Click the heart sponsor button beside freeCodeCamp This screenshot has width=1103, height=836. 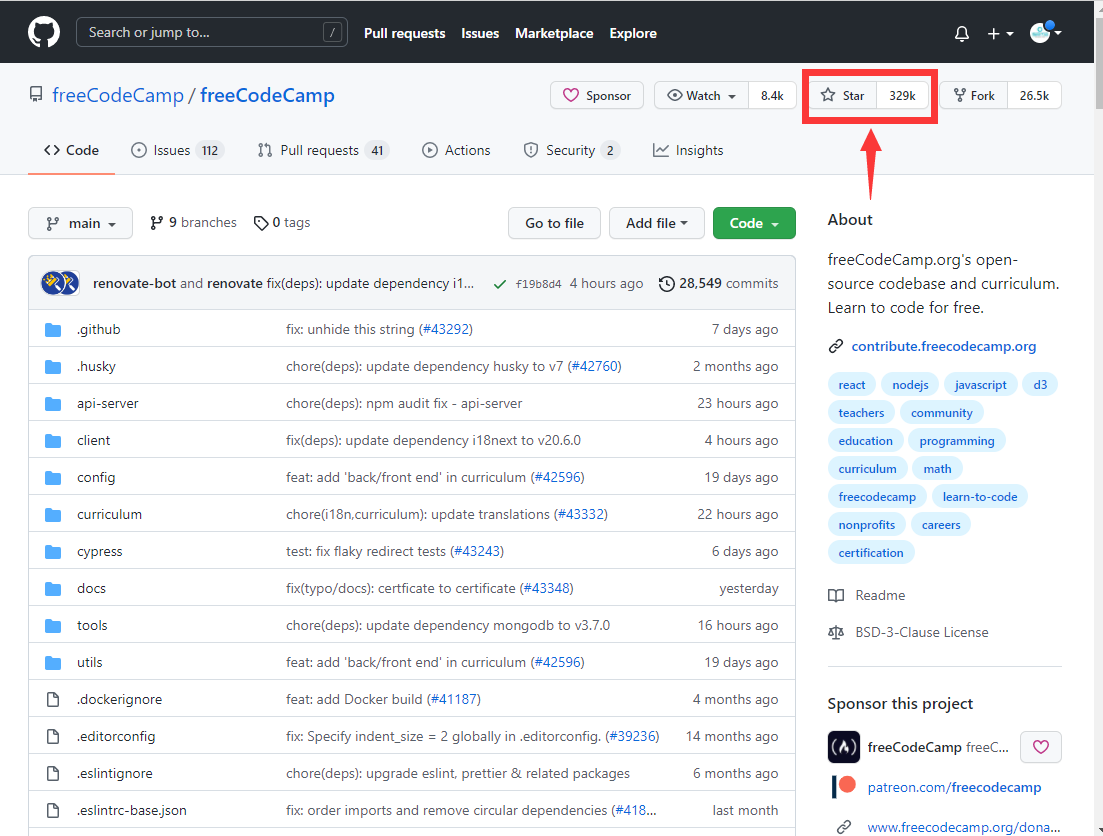[1041, 747]
